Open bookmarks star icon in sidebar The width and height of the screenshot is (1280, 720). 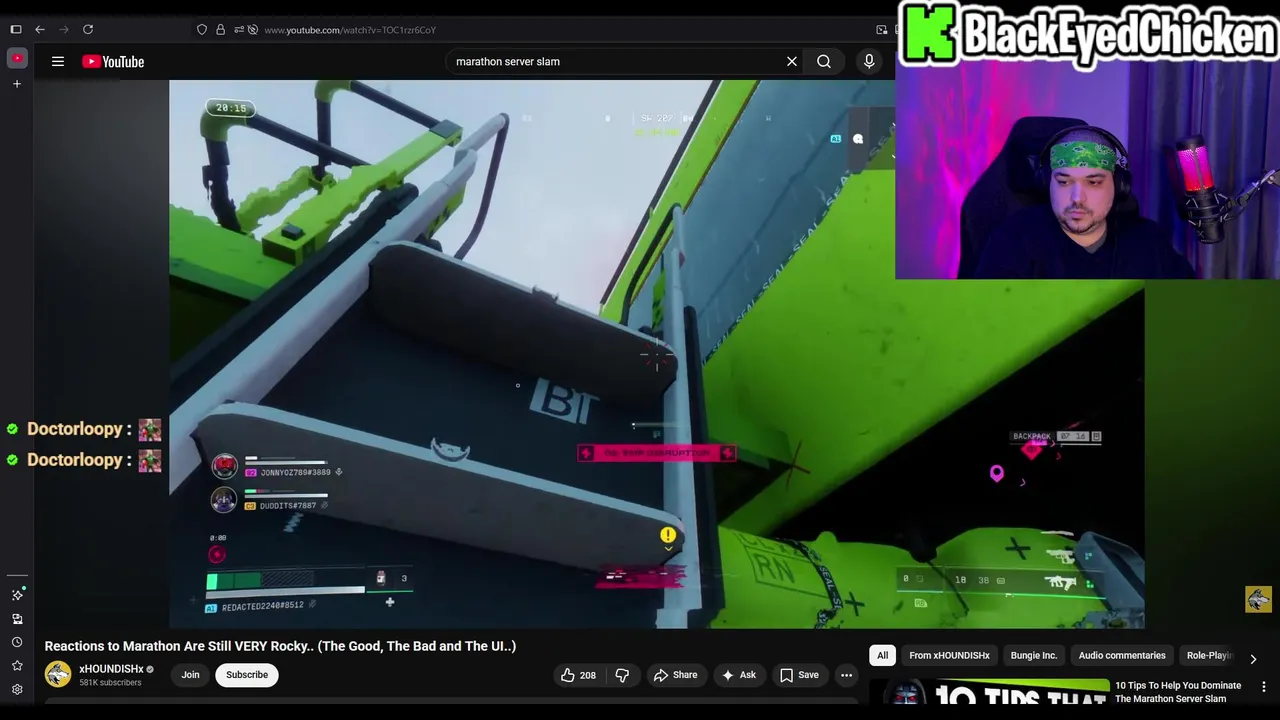17,666
